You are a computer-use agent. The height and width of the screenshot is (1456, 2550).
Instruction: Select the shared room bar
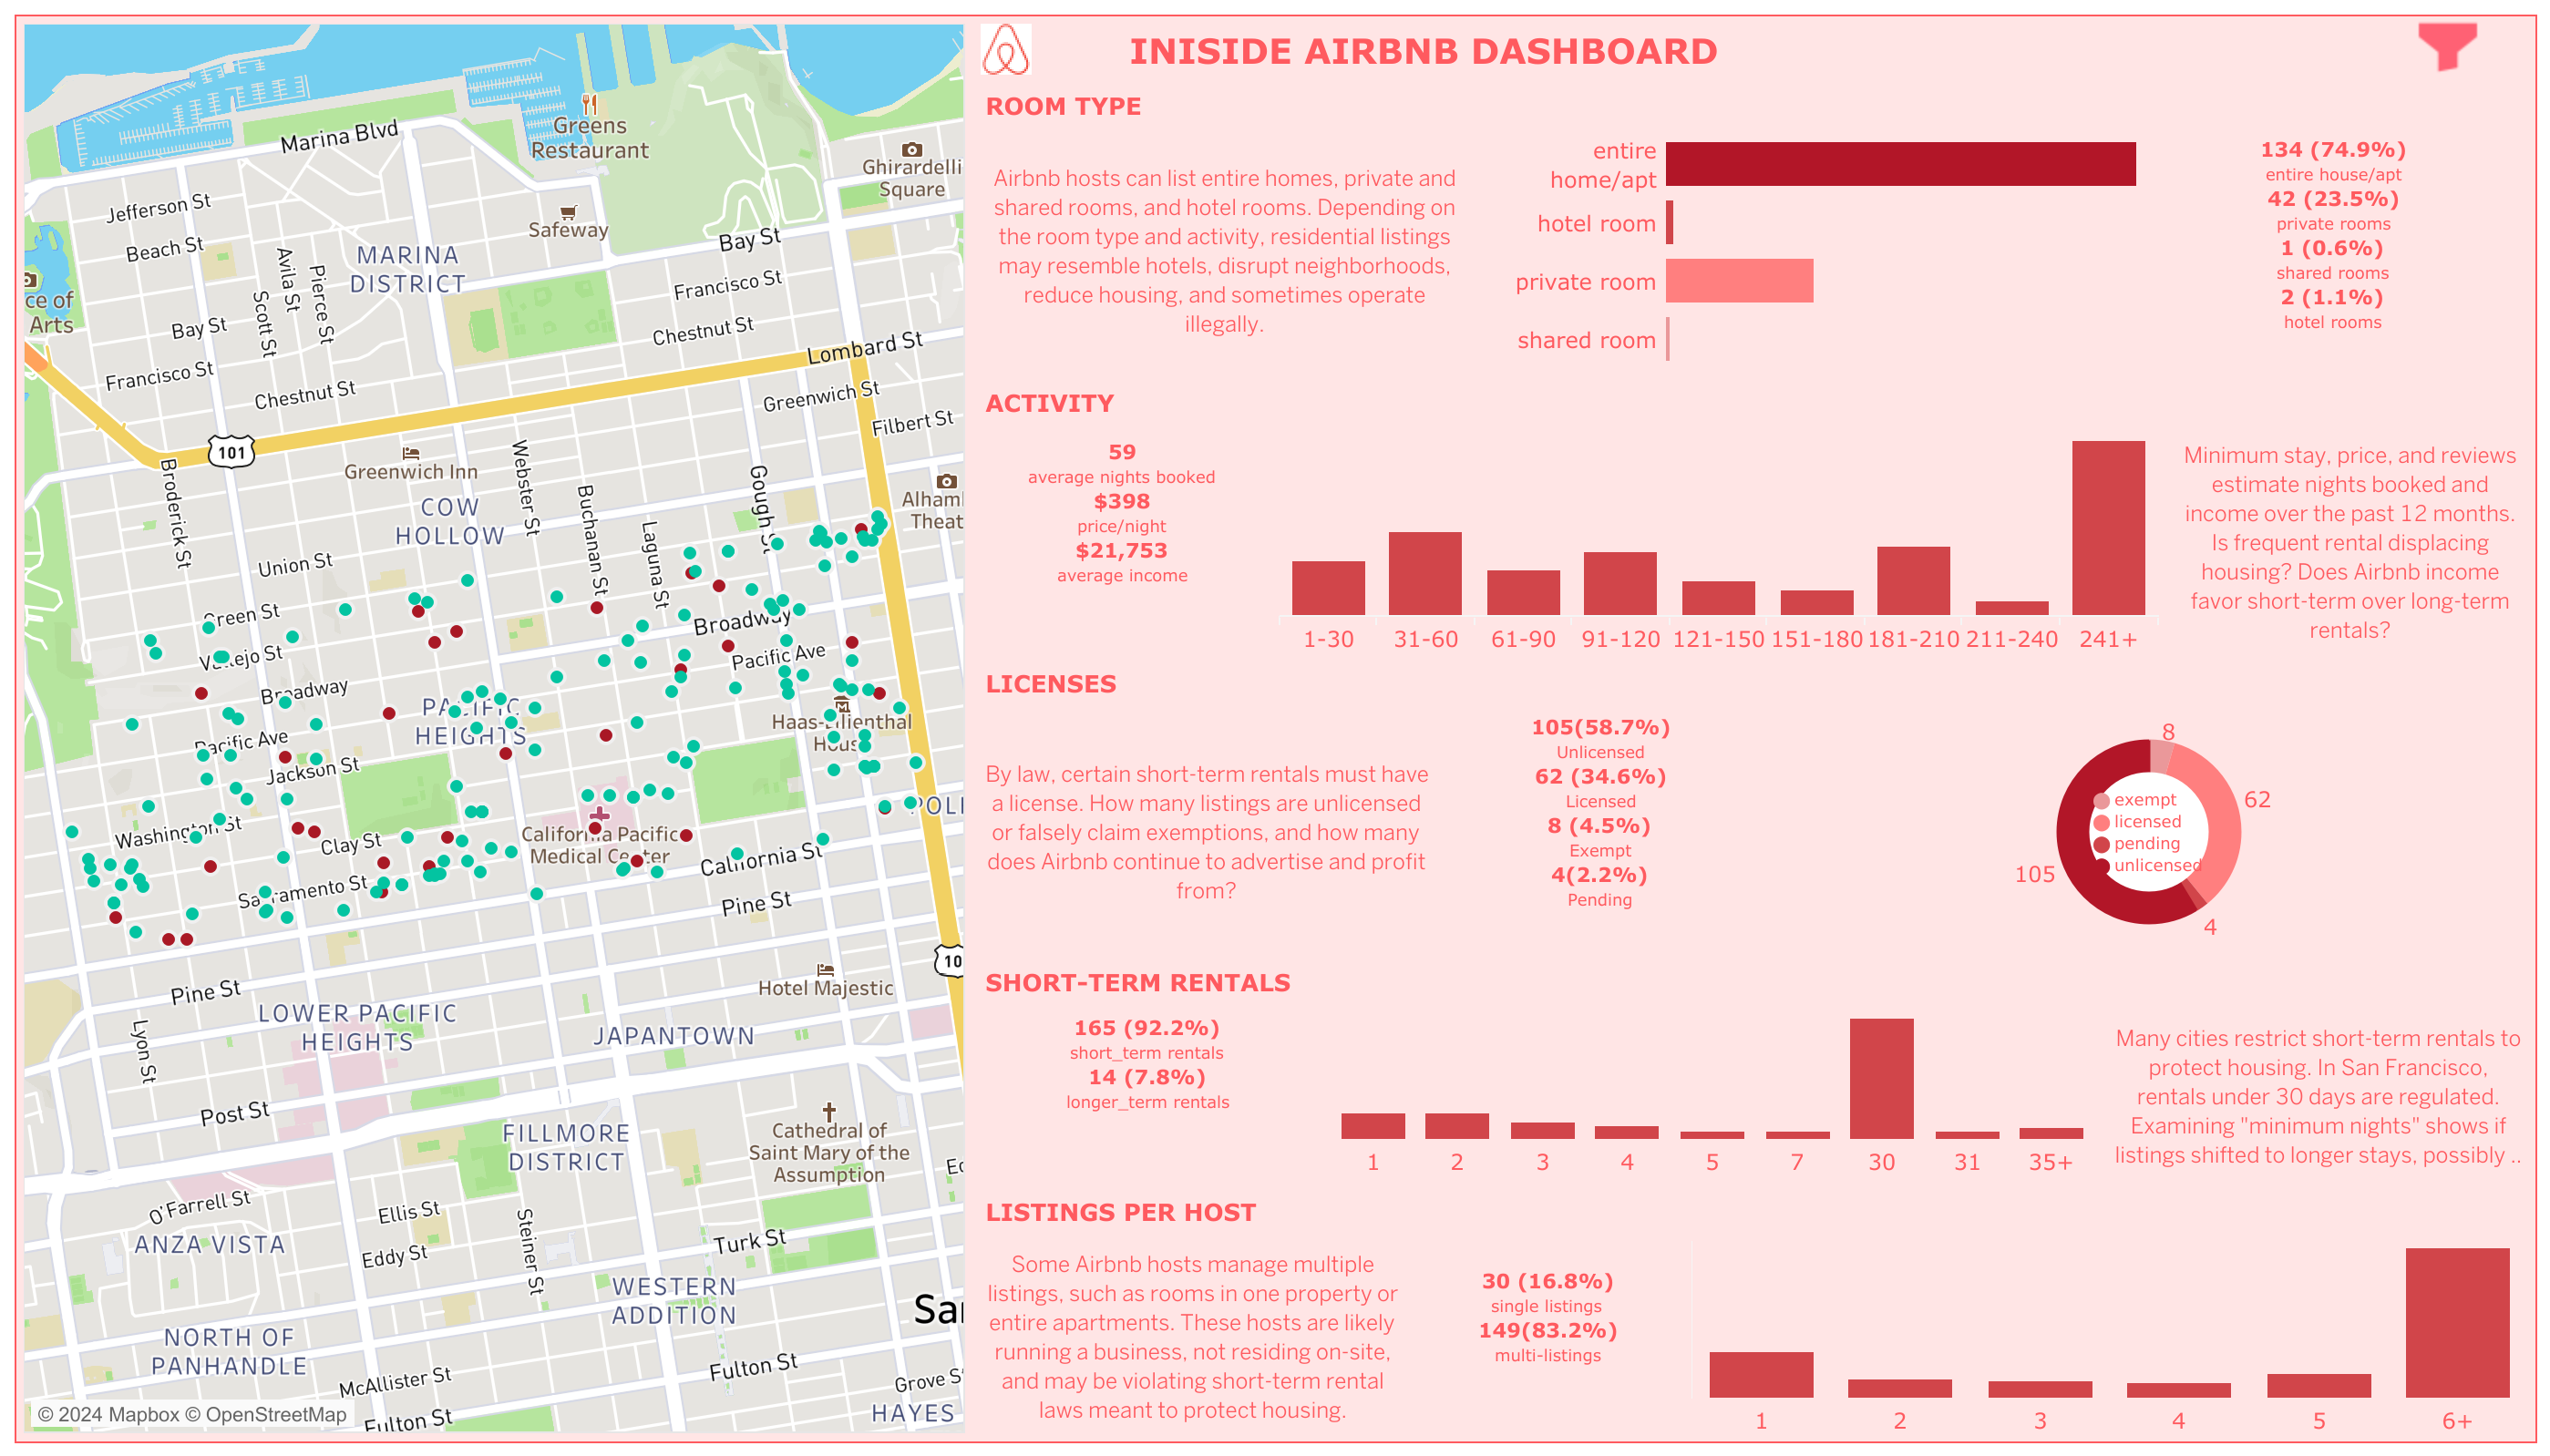tap(1667, 339)
